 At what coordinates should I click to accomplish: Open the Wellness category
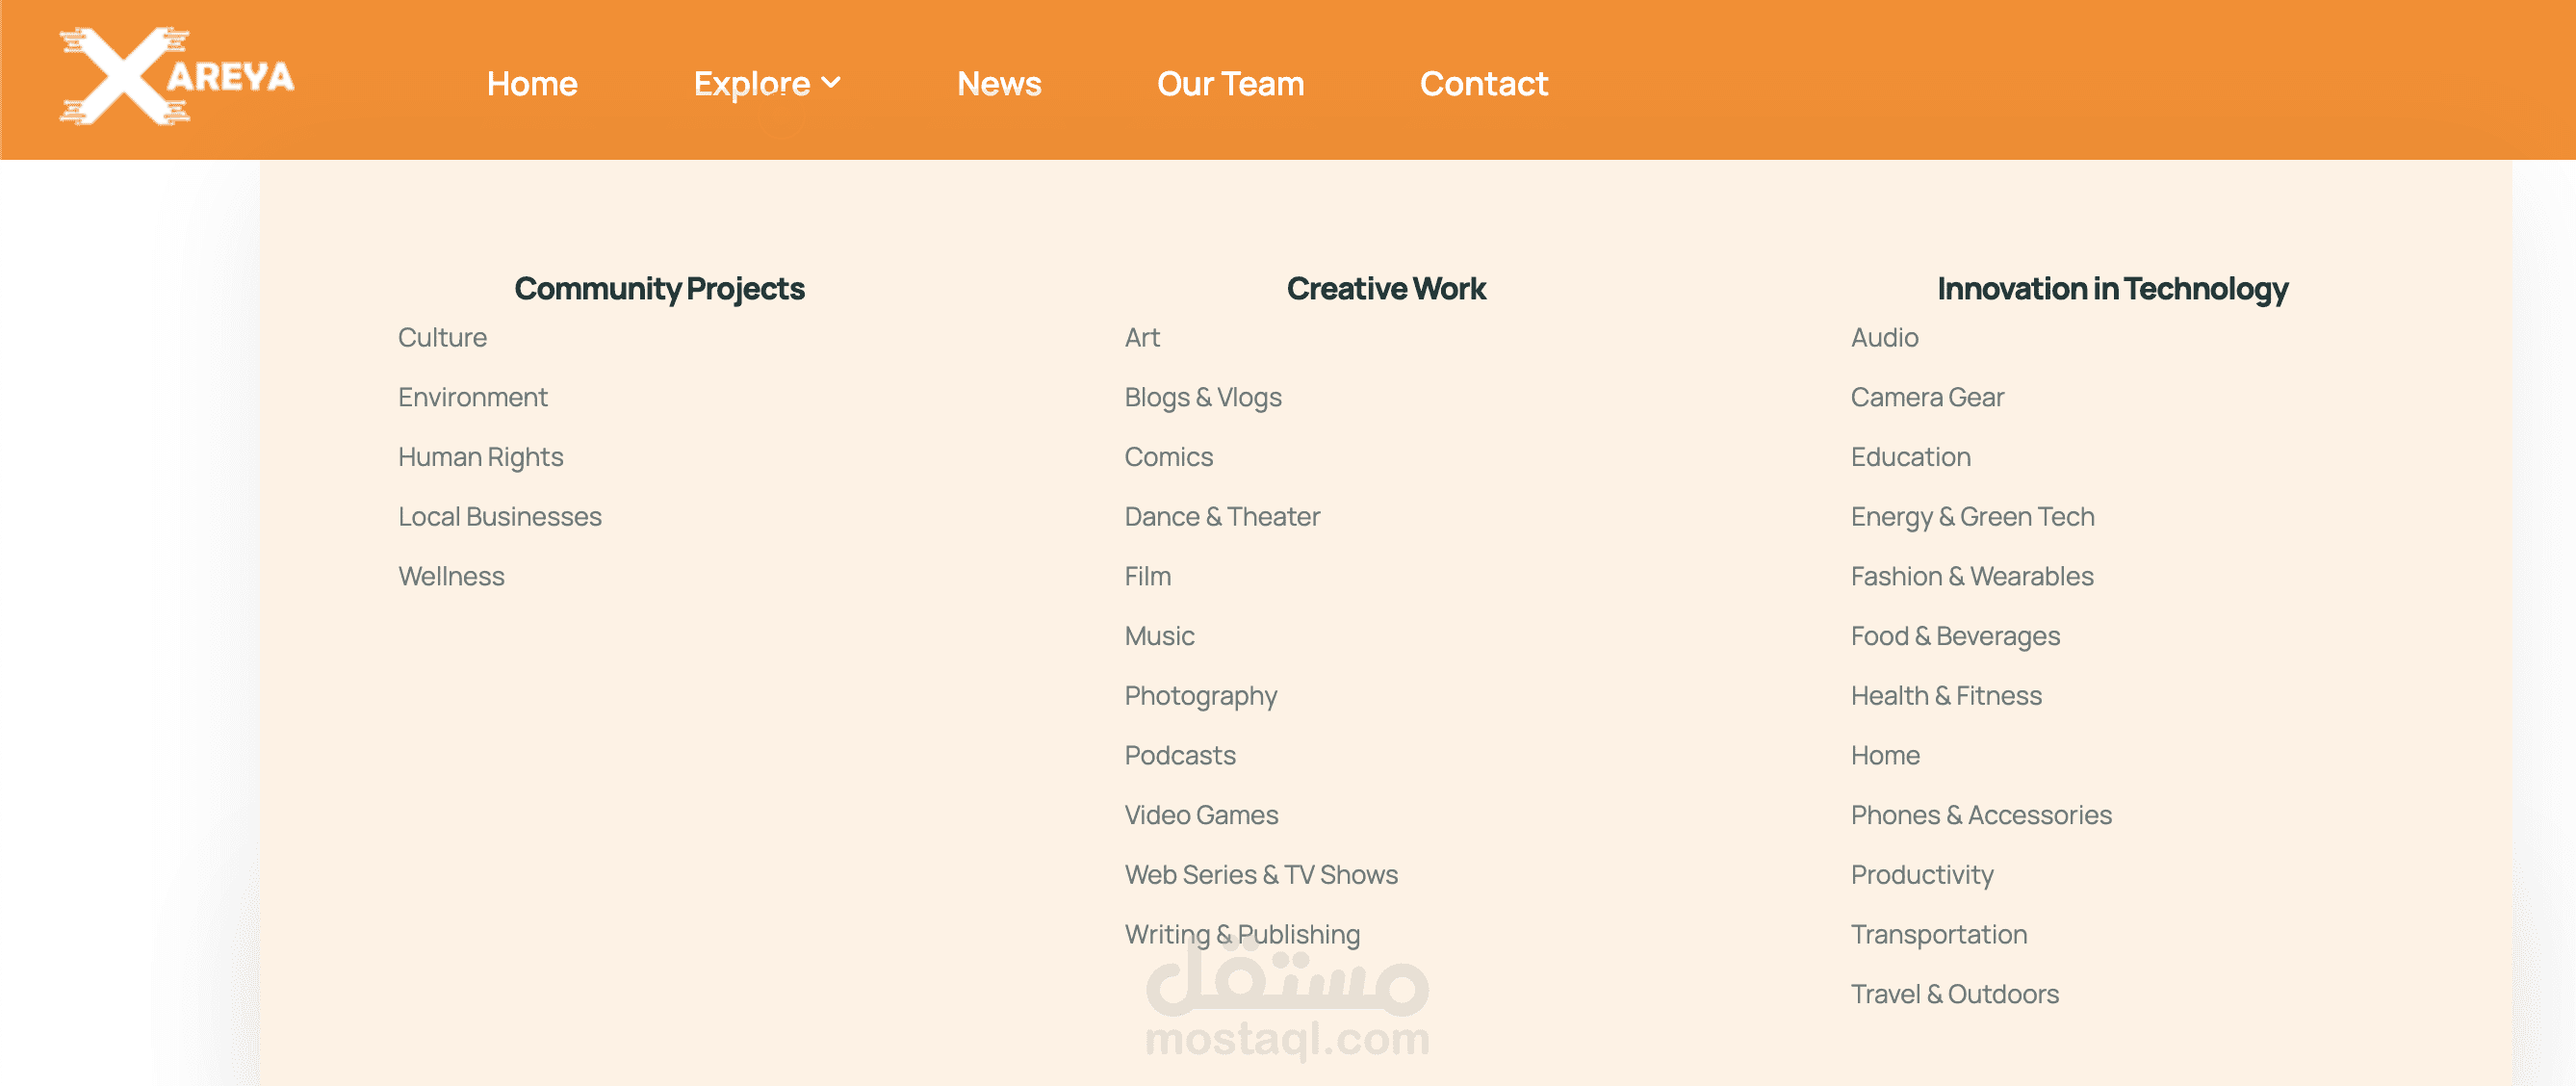click(x=451, y=576)
